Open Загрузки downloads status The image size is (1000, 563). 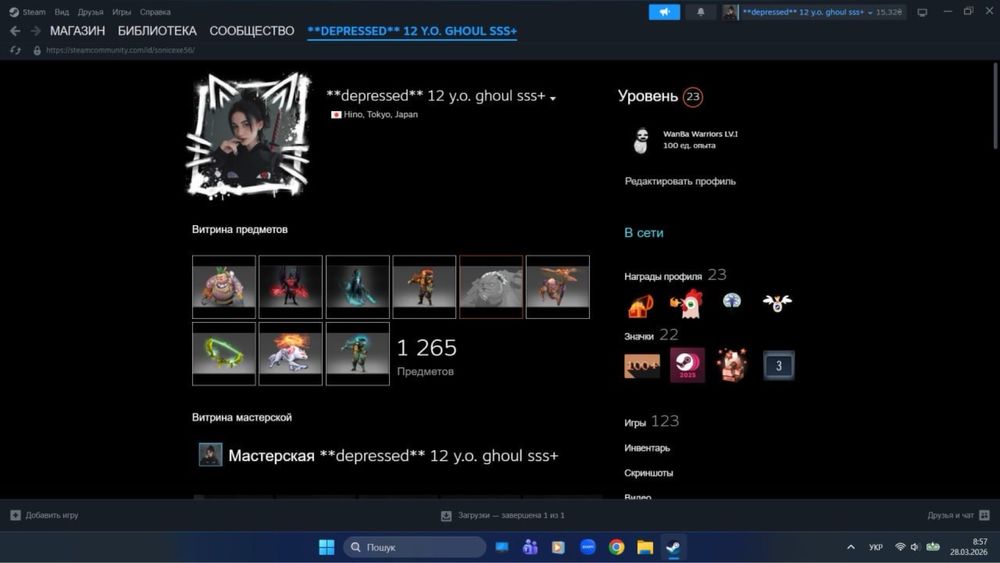tap(503, 515)
